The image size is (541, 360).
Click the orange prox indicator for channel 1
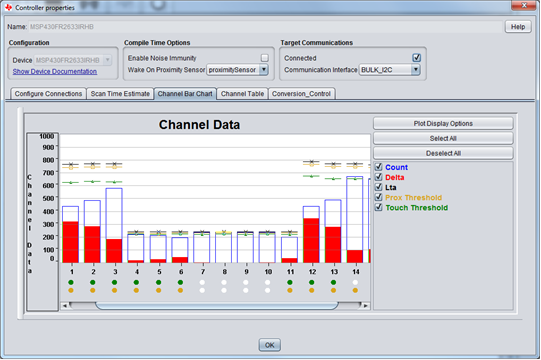[x=71, y=290]
